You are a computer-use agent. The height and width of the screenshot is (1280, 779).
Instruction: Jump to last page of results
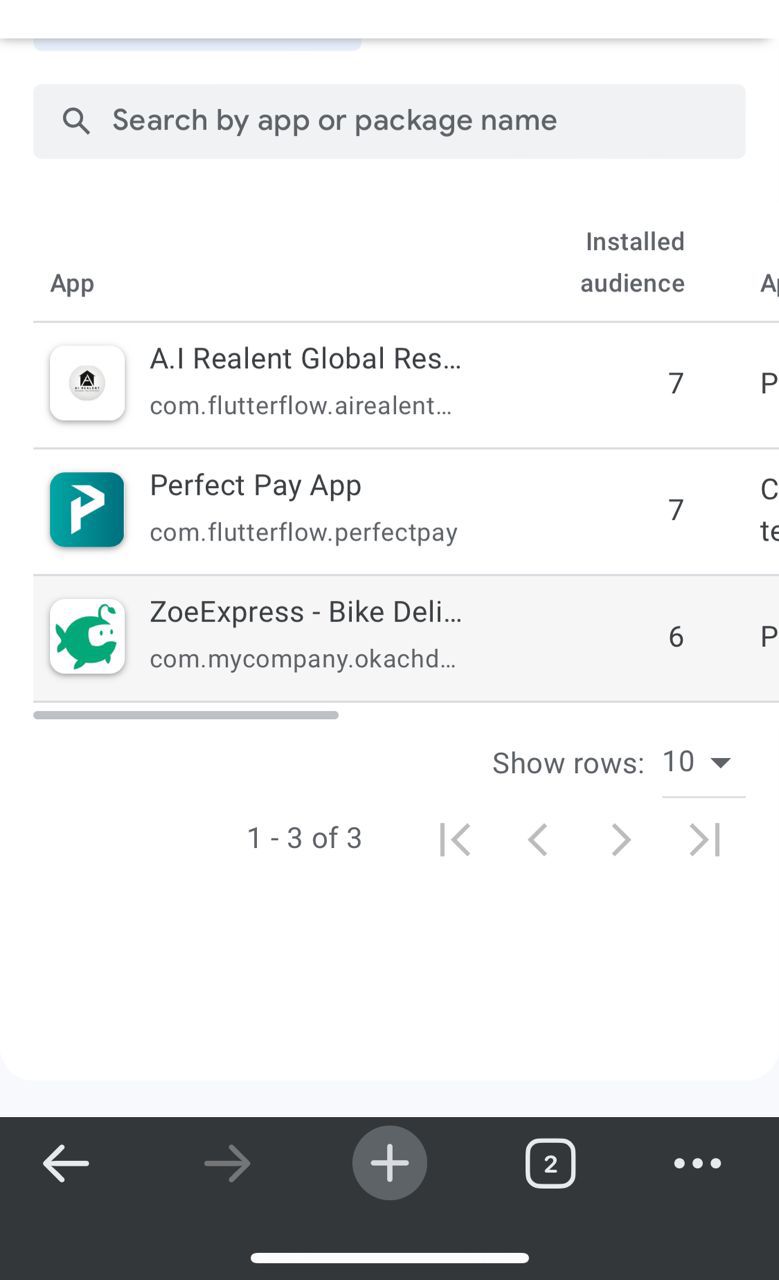tap(705, 840)
